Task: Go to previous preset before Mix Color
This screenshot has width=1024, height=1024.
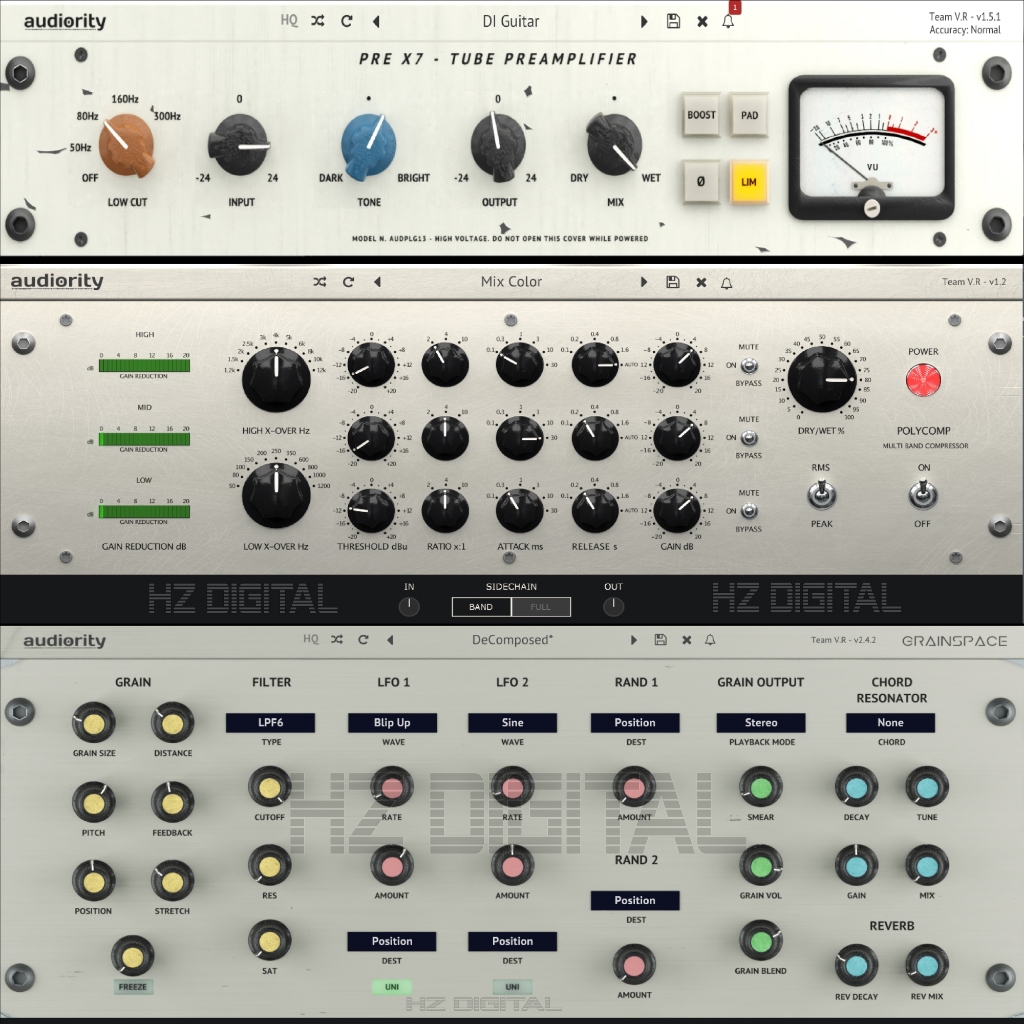Action: (377, 282)
